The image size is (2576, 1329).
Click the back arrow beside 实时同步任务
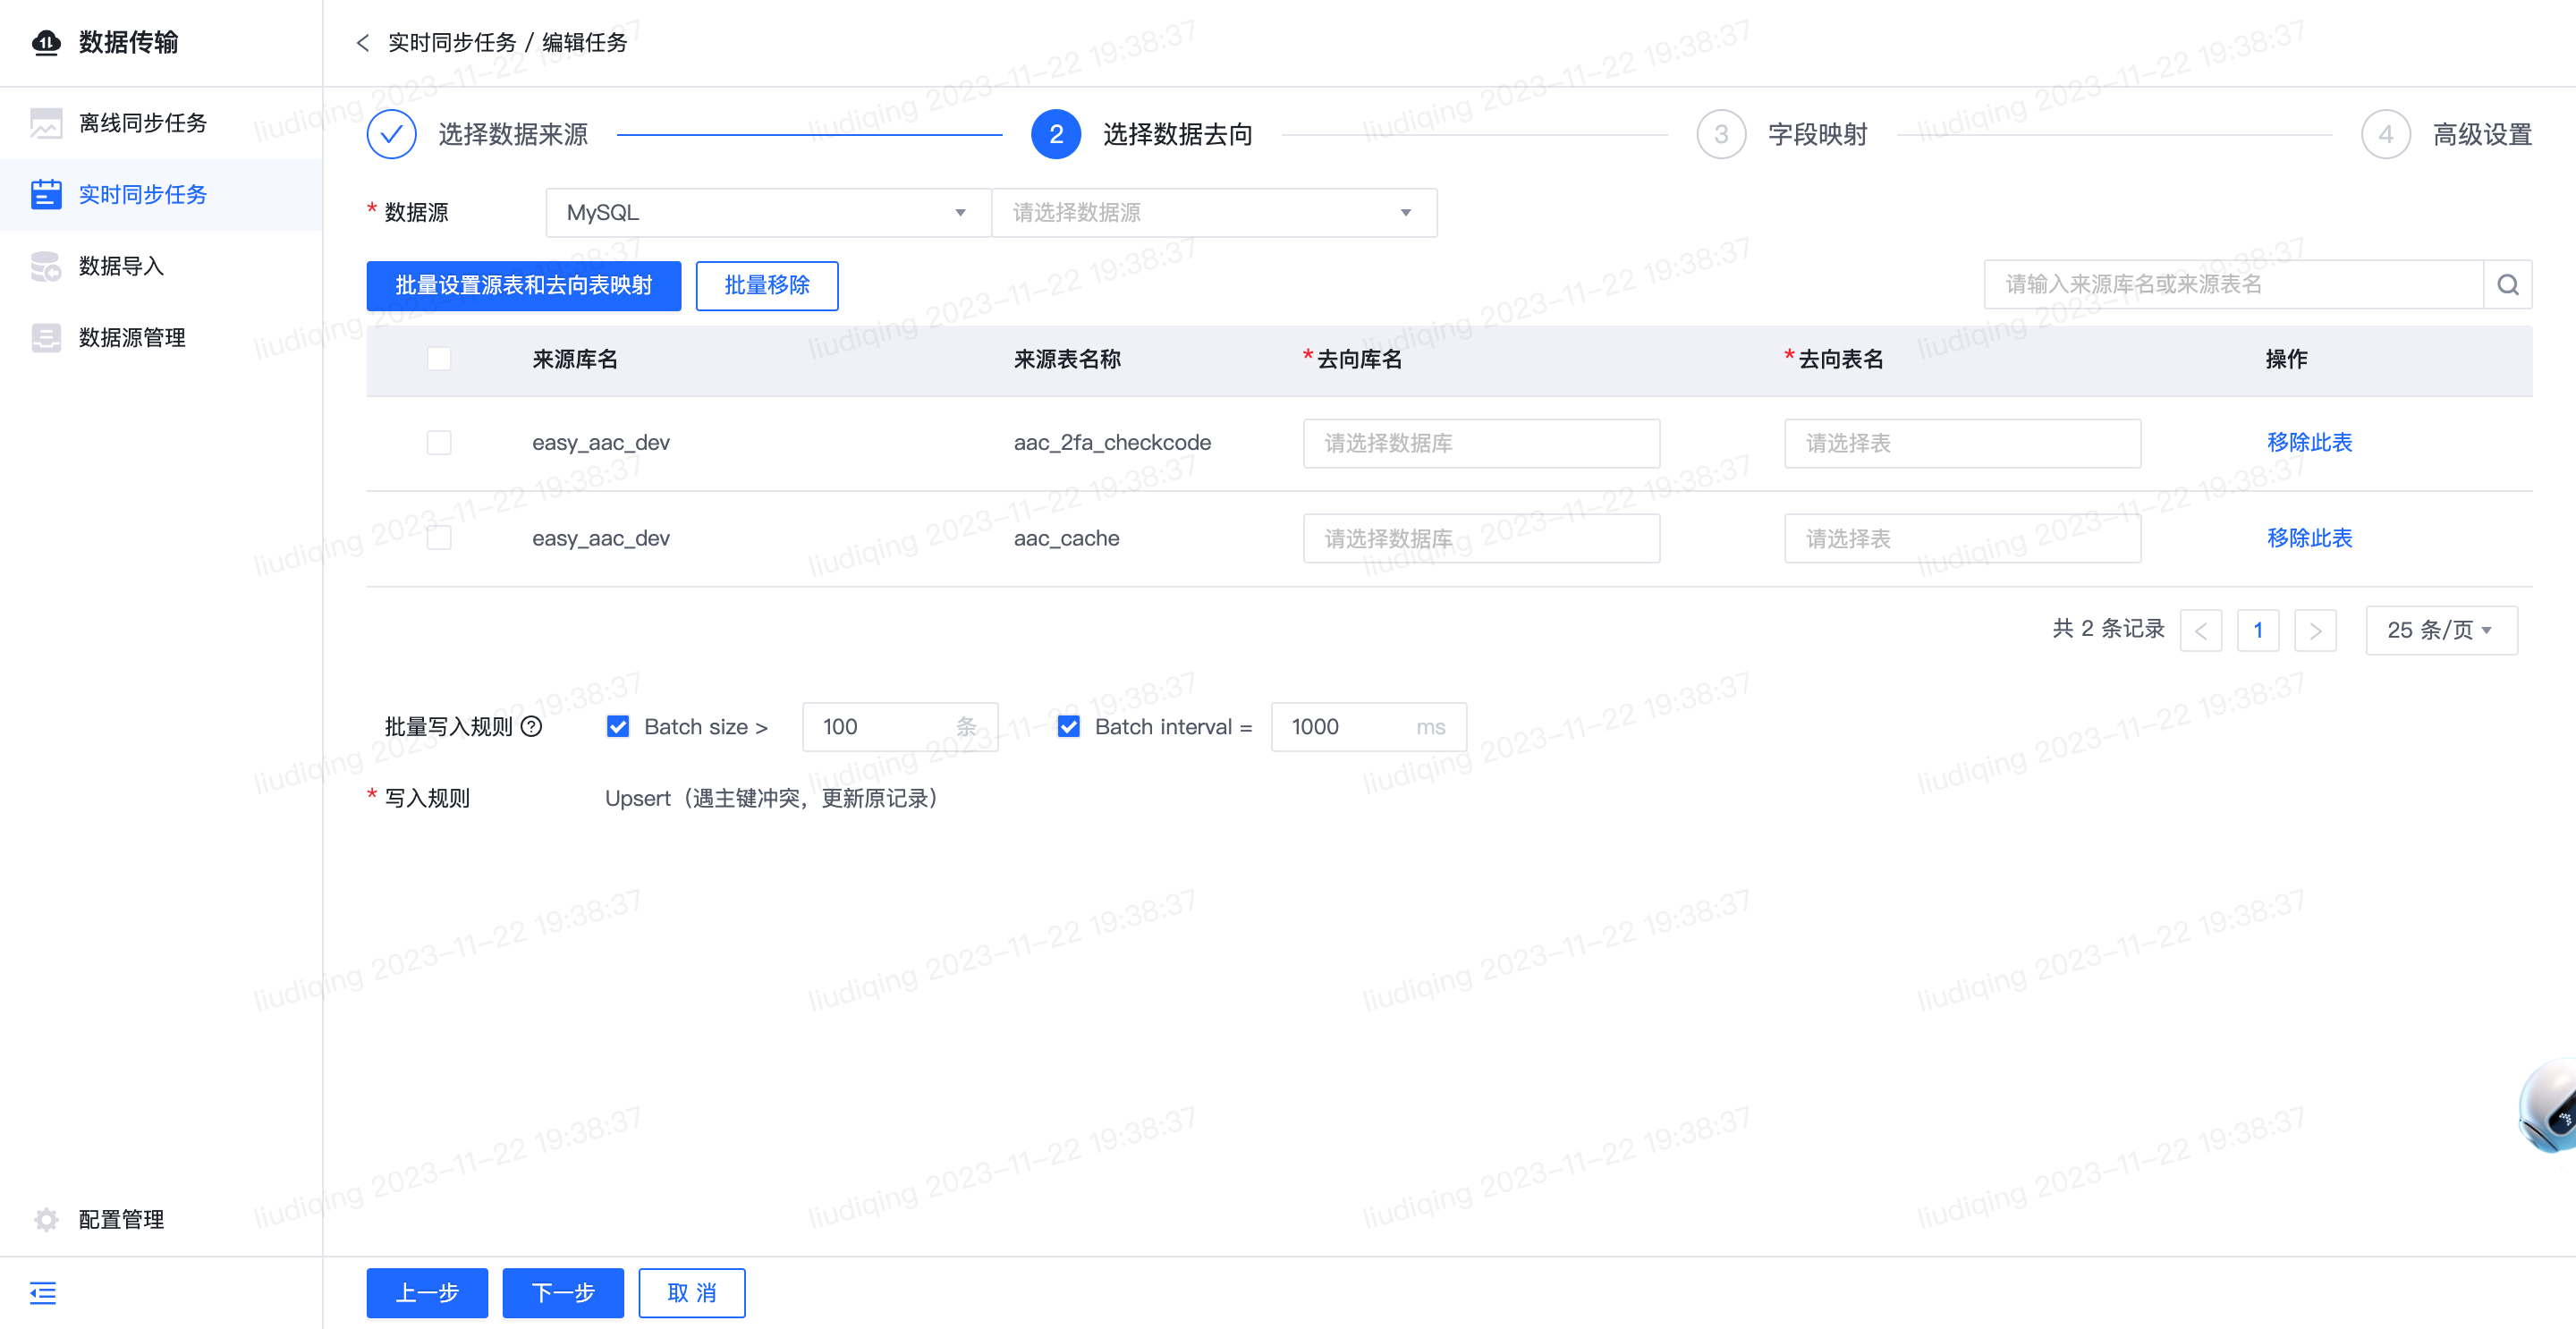pos(363,43)
